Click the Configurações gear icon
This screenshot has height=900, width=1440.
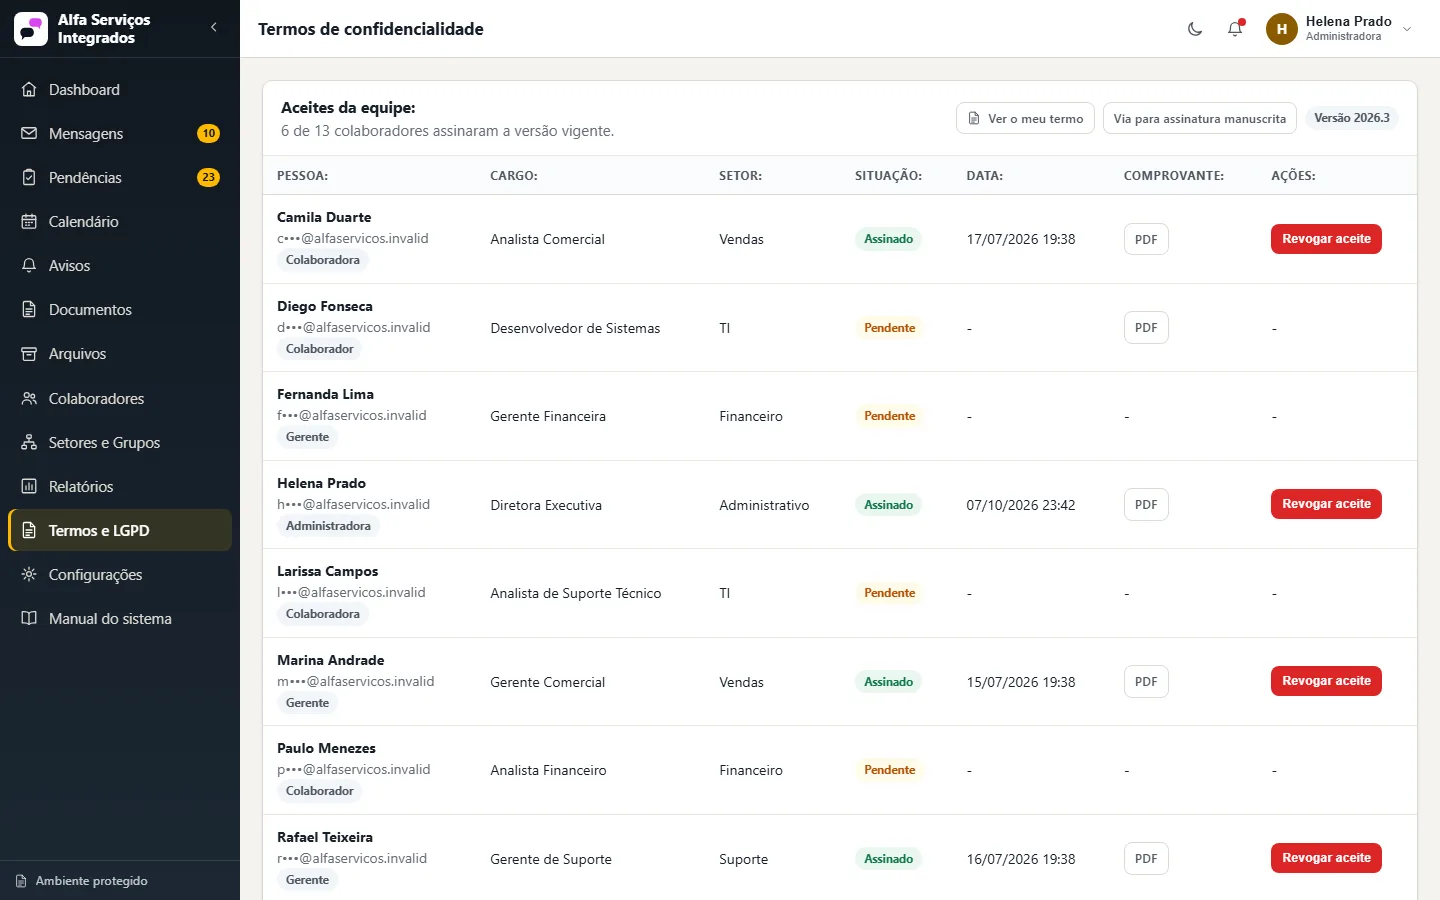29,574
